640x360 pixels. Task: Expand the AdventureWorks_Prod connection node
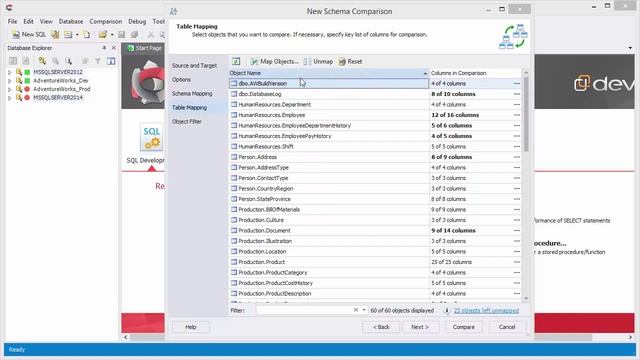coord(9,89)
